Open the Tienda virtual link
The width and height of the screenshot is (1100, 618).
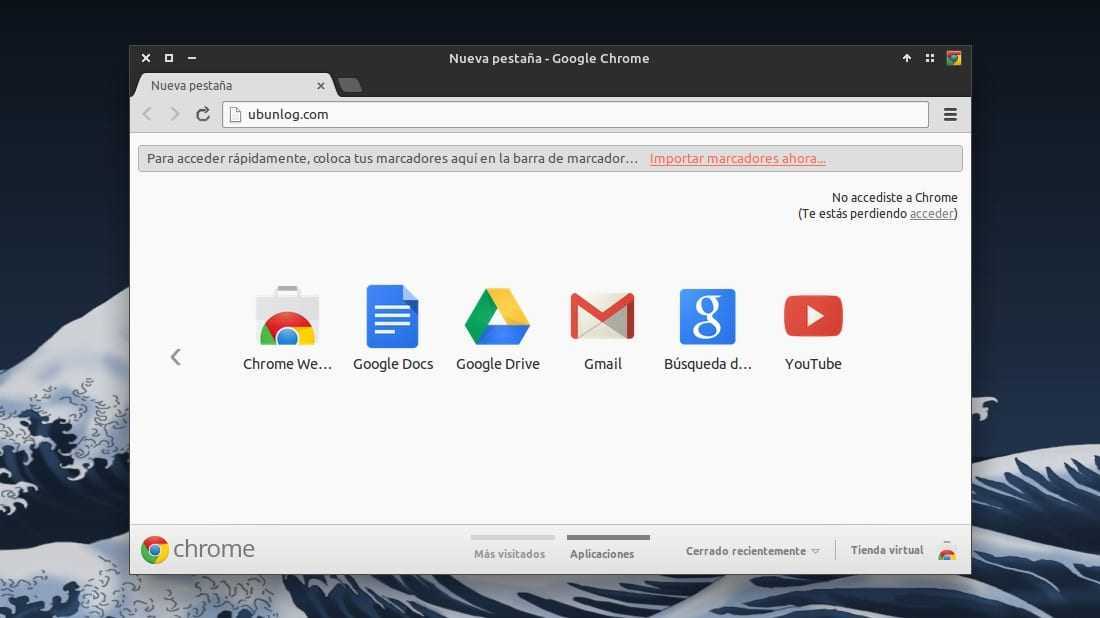pyautogui.click(x=887, y=551)
